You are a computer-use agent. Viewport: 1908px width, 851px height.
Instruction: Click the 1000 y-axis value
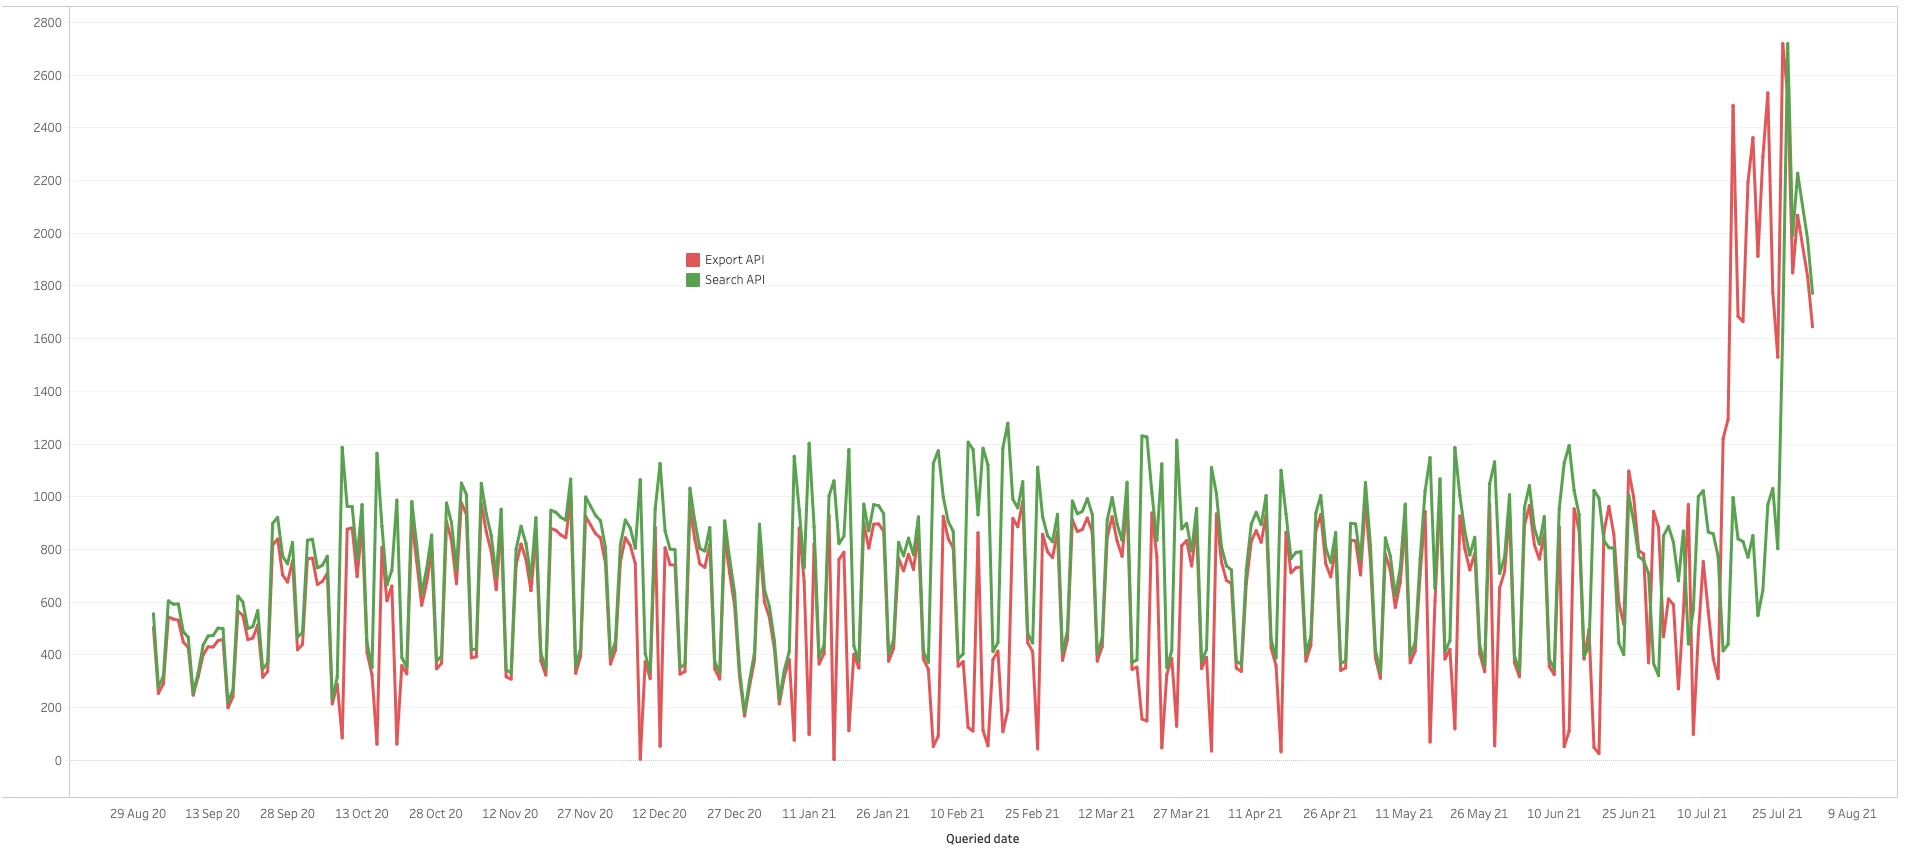click(47, 497)
